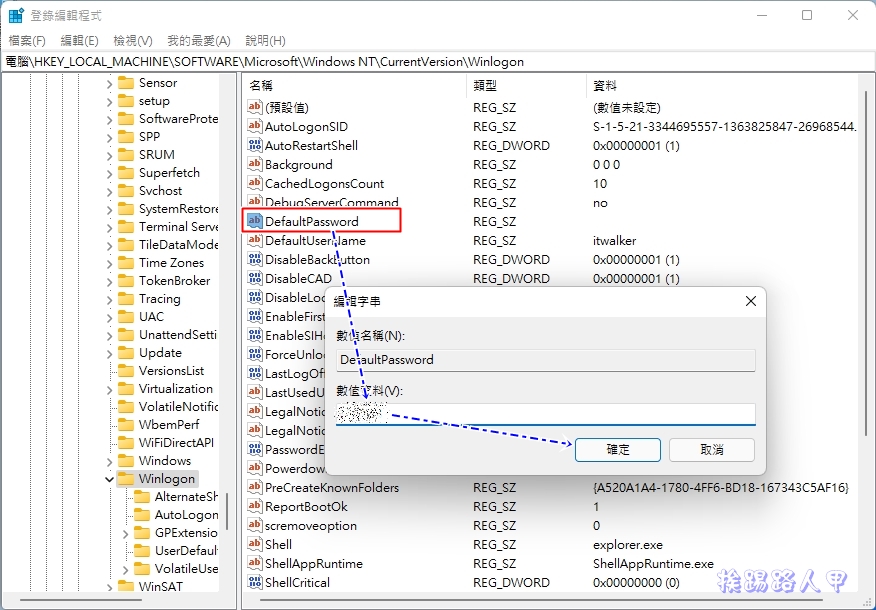Click the DisableCAD DWORD icon

[x=255, y=278]
